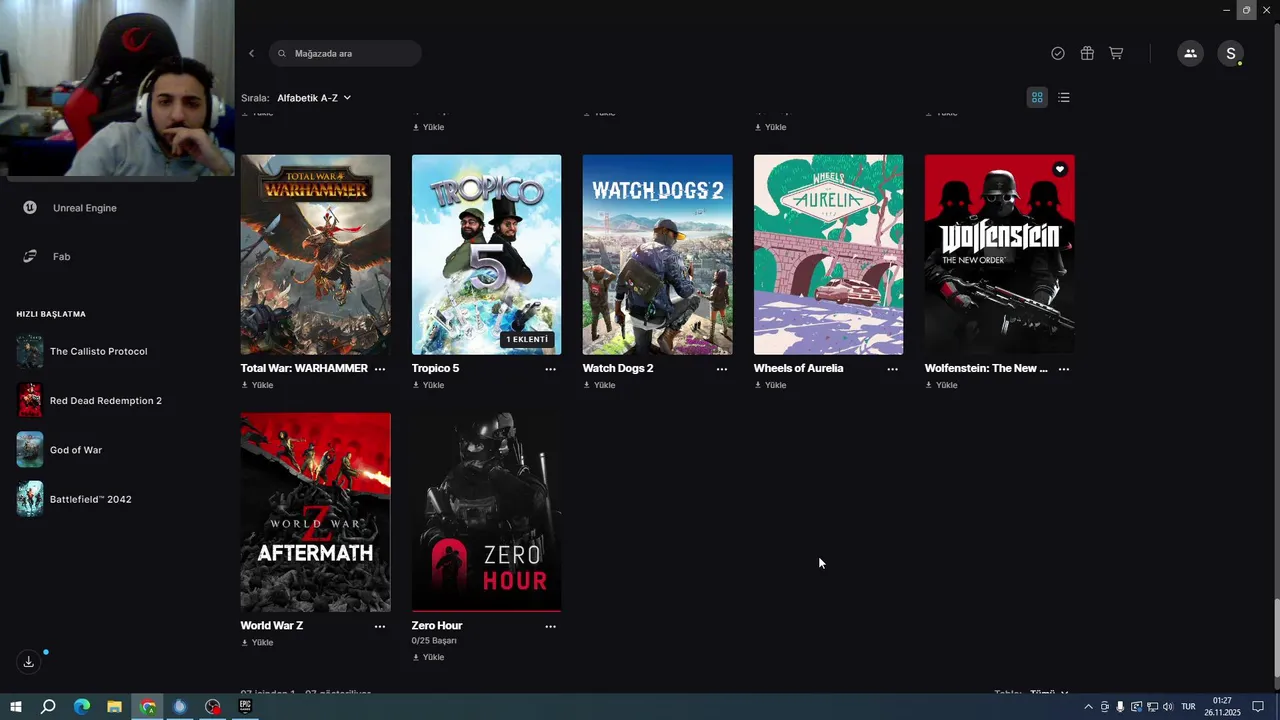
Task: Click the 1 EKLENTİ badge on Tropico 5
Action: (527, 339)
